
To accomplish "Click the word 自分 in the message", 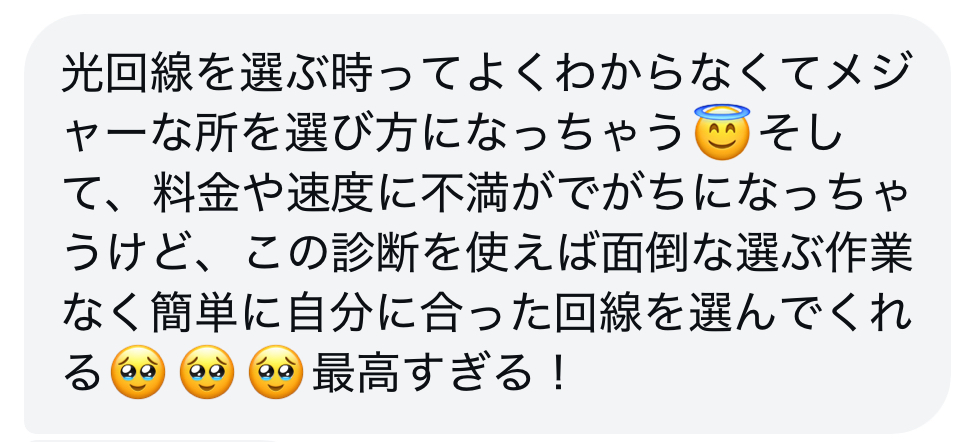I will 331,317.
